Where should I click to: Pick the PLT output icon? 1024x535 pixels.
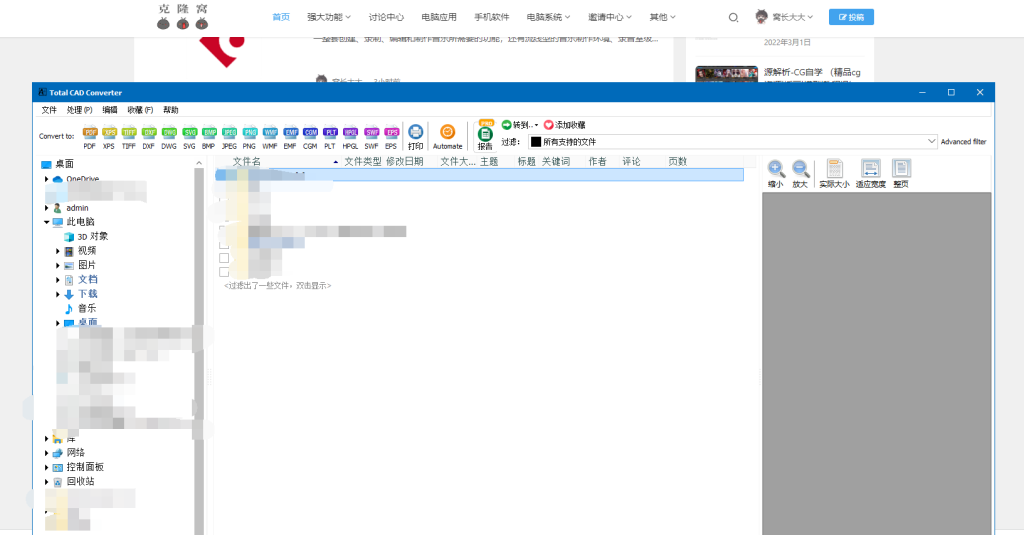point(330,137)
